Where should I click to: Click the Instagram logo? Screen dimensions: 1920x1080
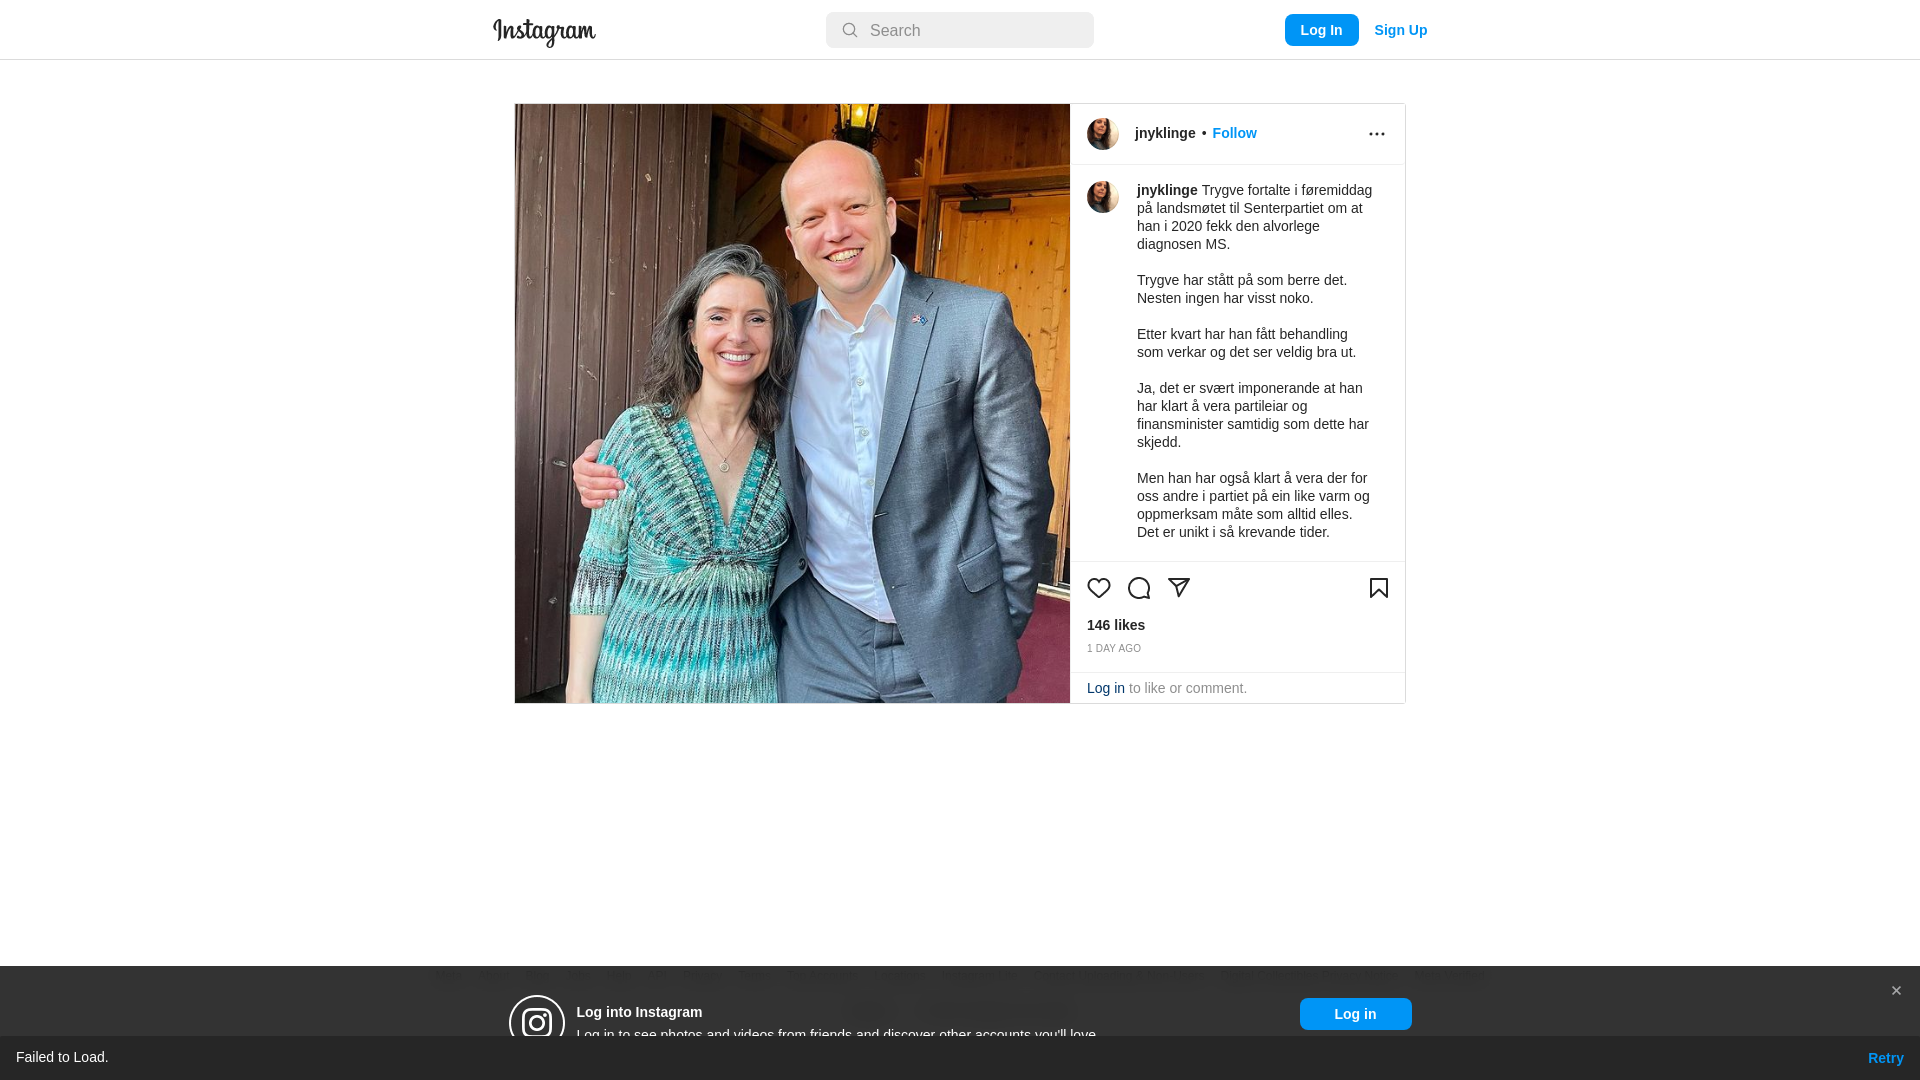(544, 32)
